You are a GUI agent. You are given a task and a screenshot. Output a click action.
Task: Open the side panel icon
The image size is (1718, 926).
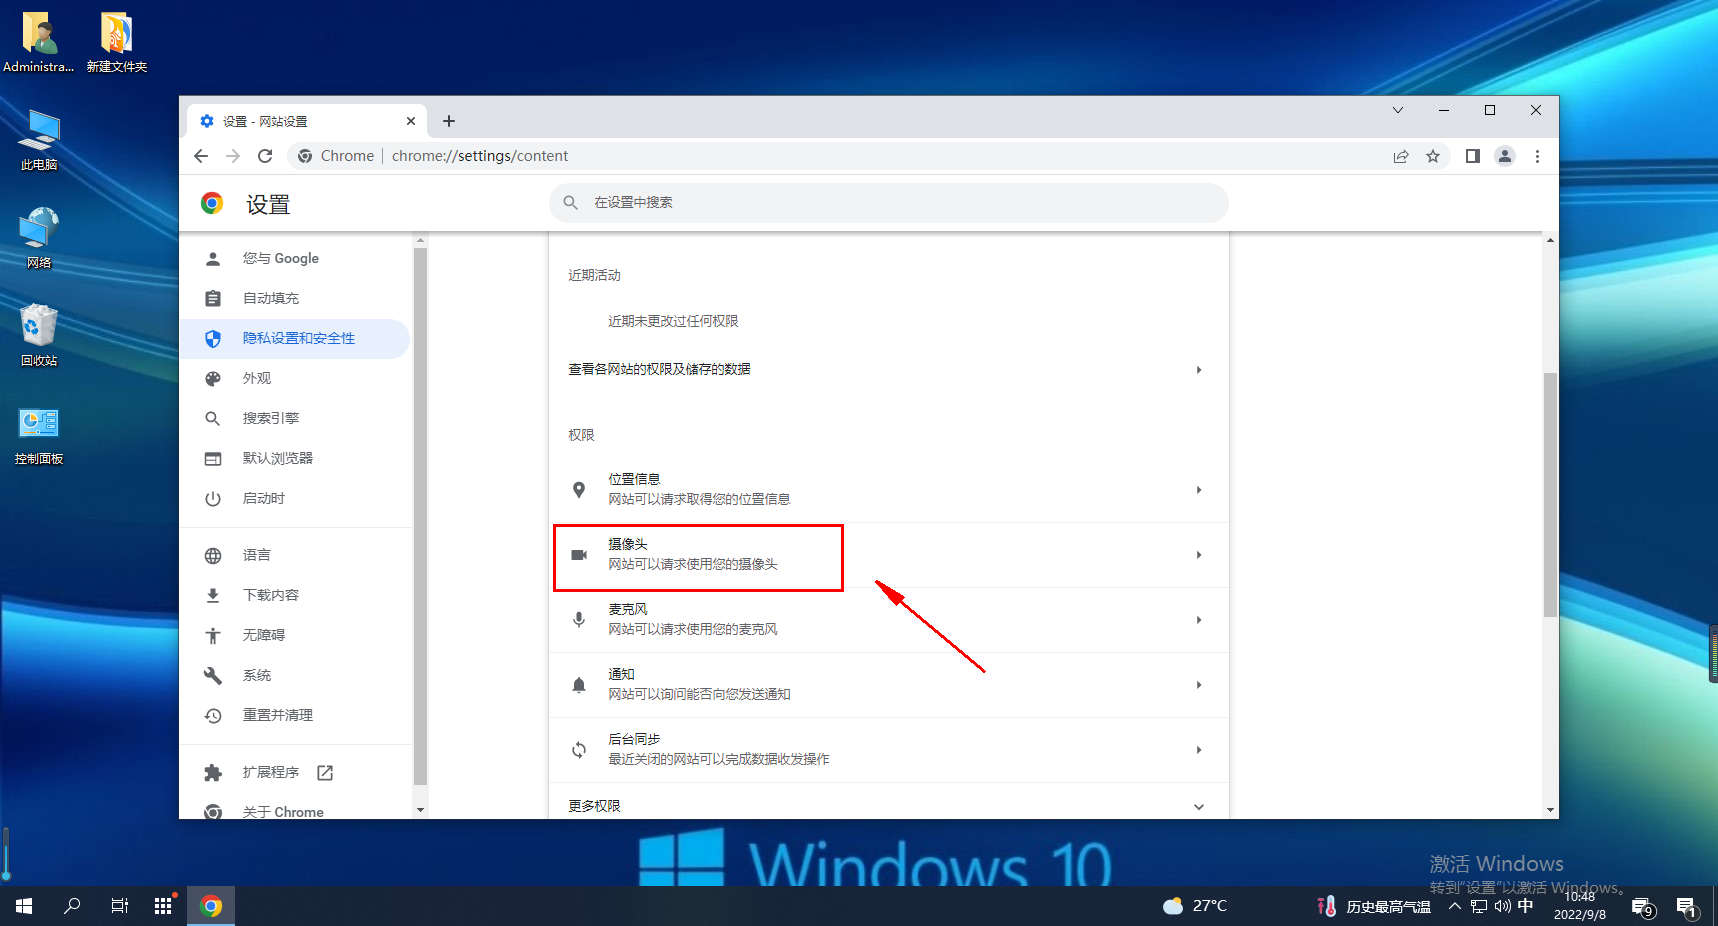(x=1472, y=156)
